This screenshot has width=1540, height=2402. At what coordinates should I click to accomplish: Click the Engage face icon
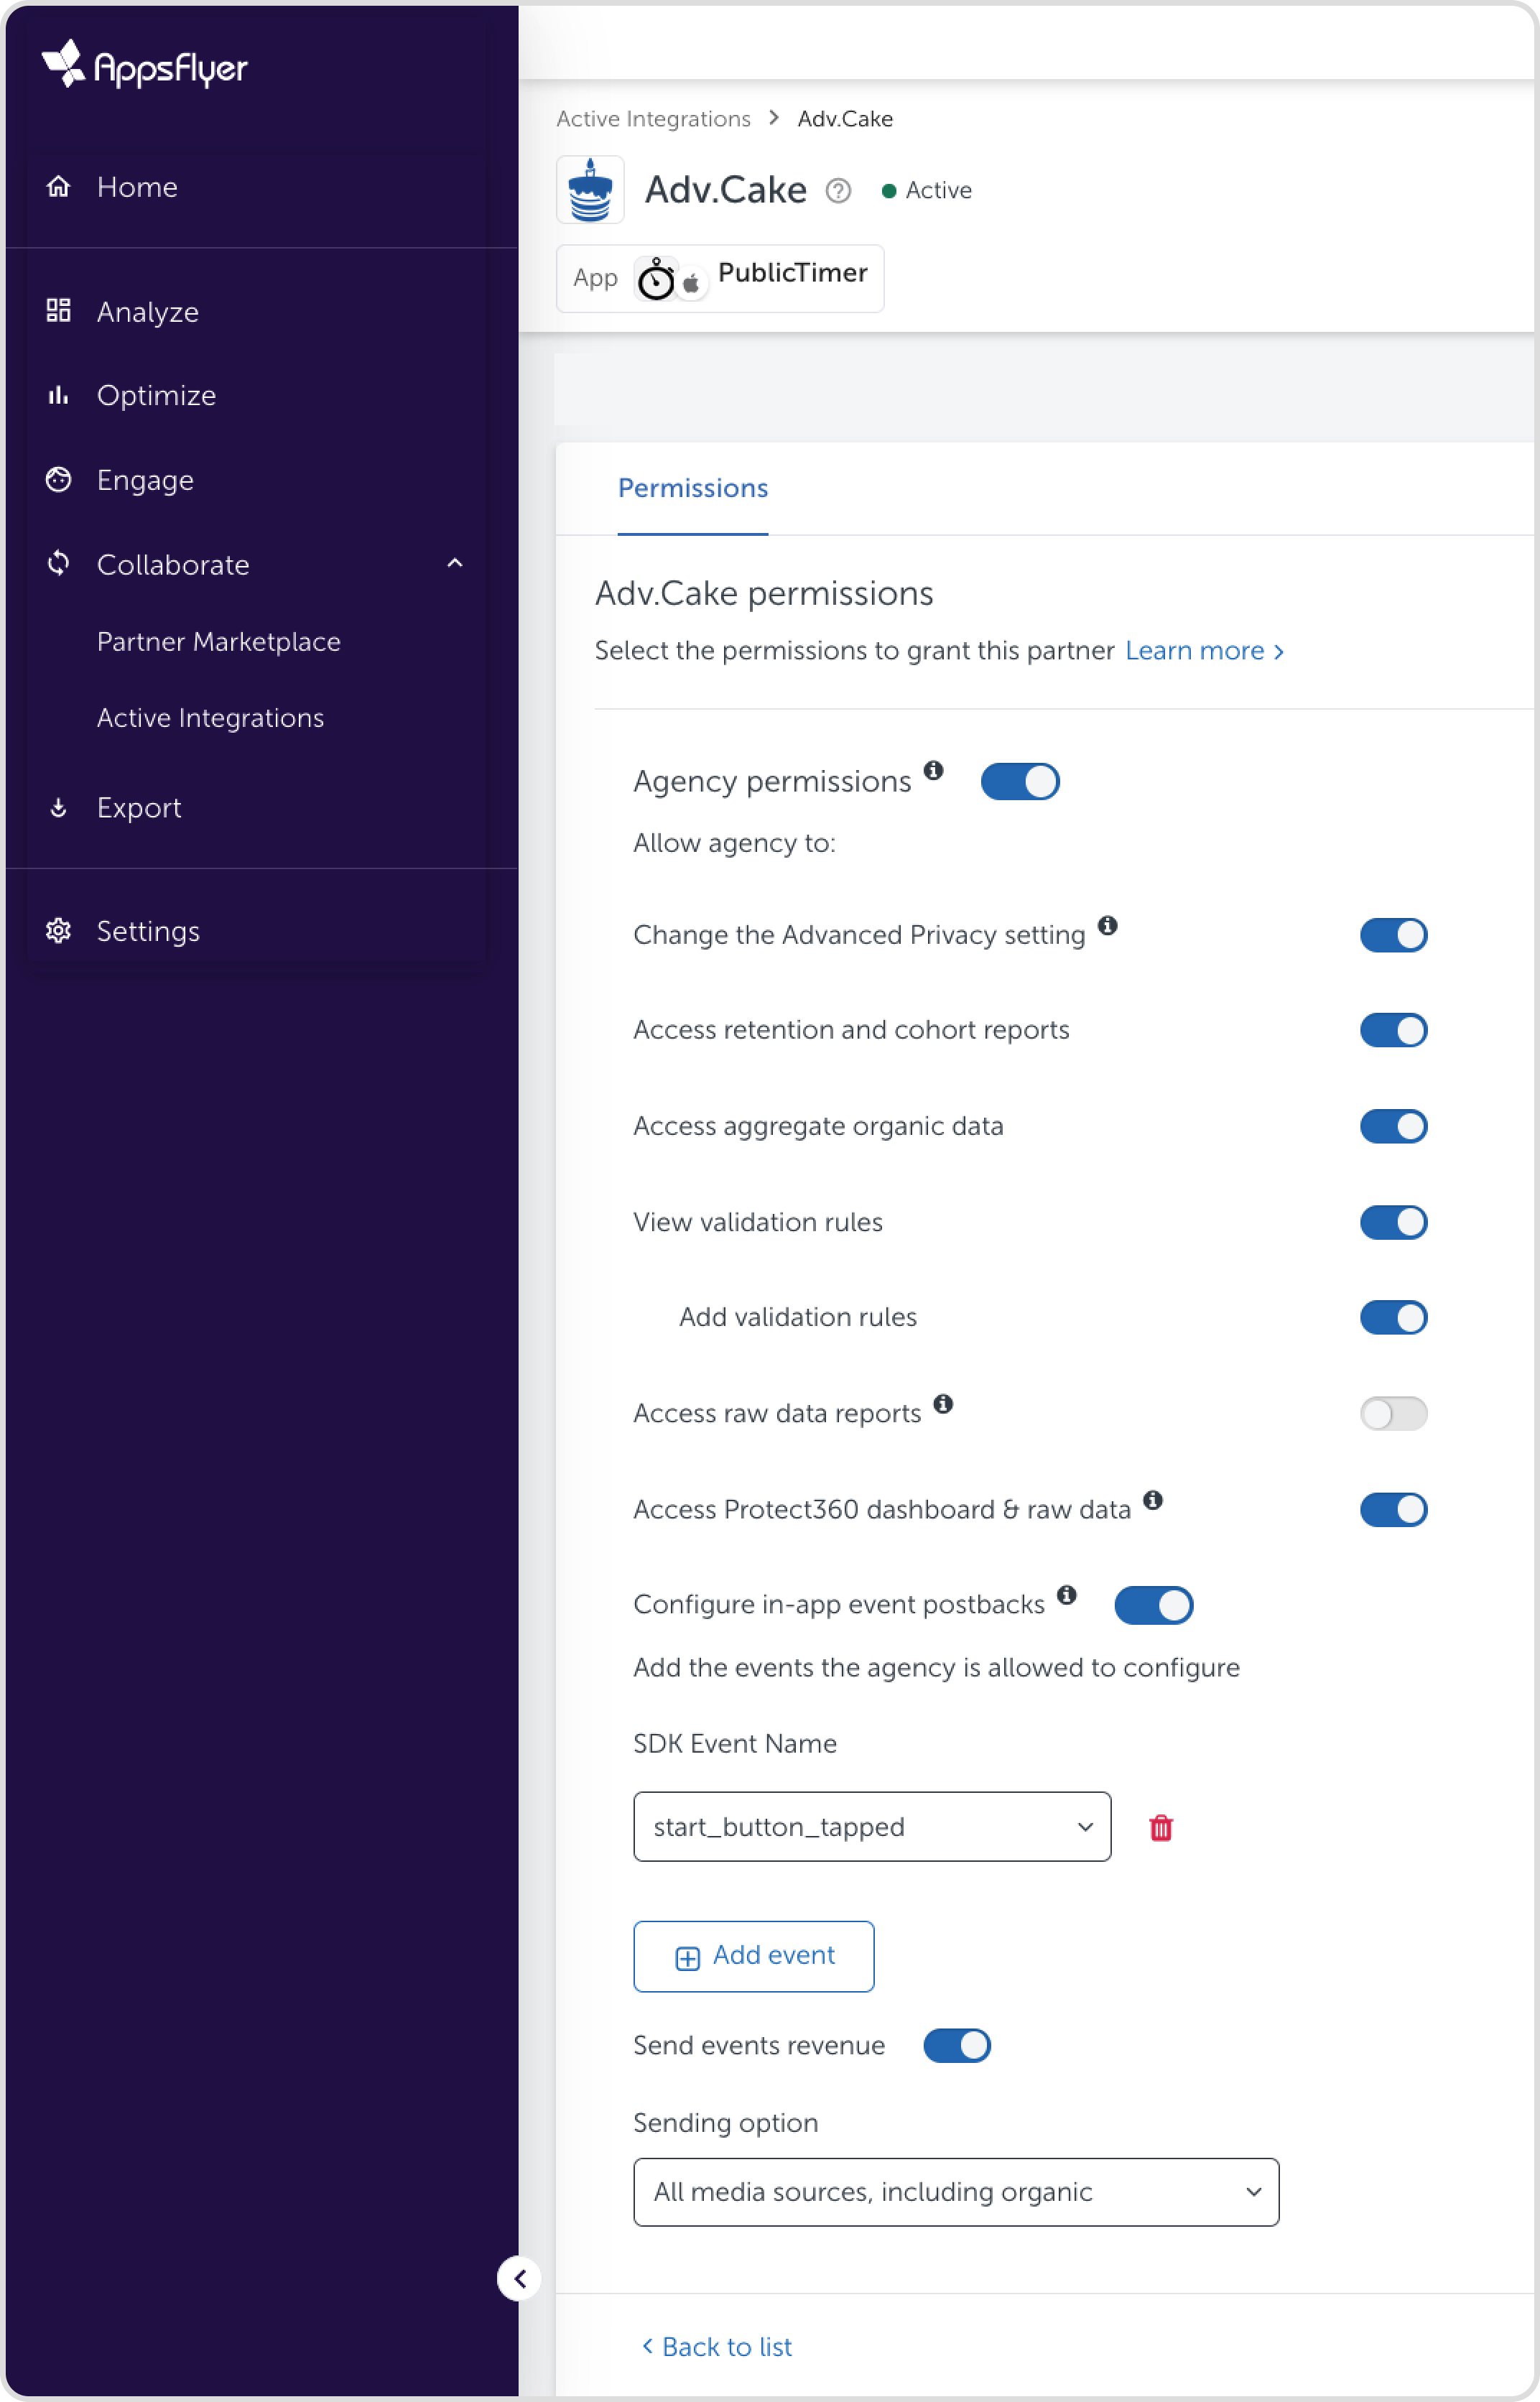[x=59, y=480]
